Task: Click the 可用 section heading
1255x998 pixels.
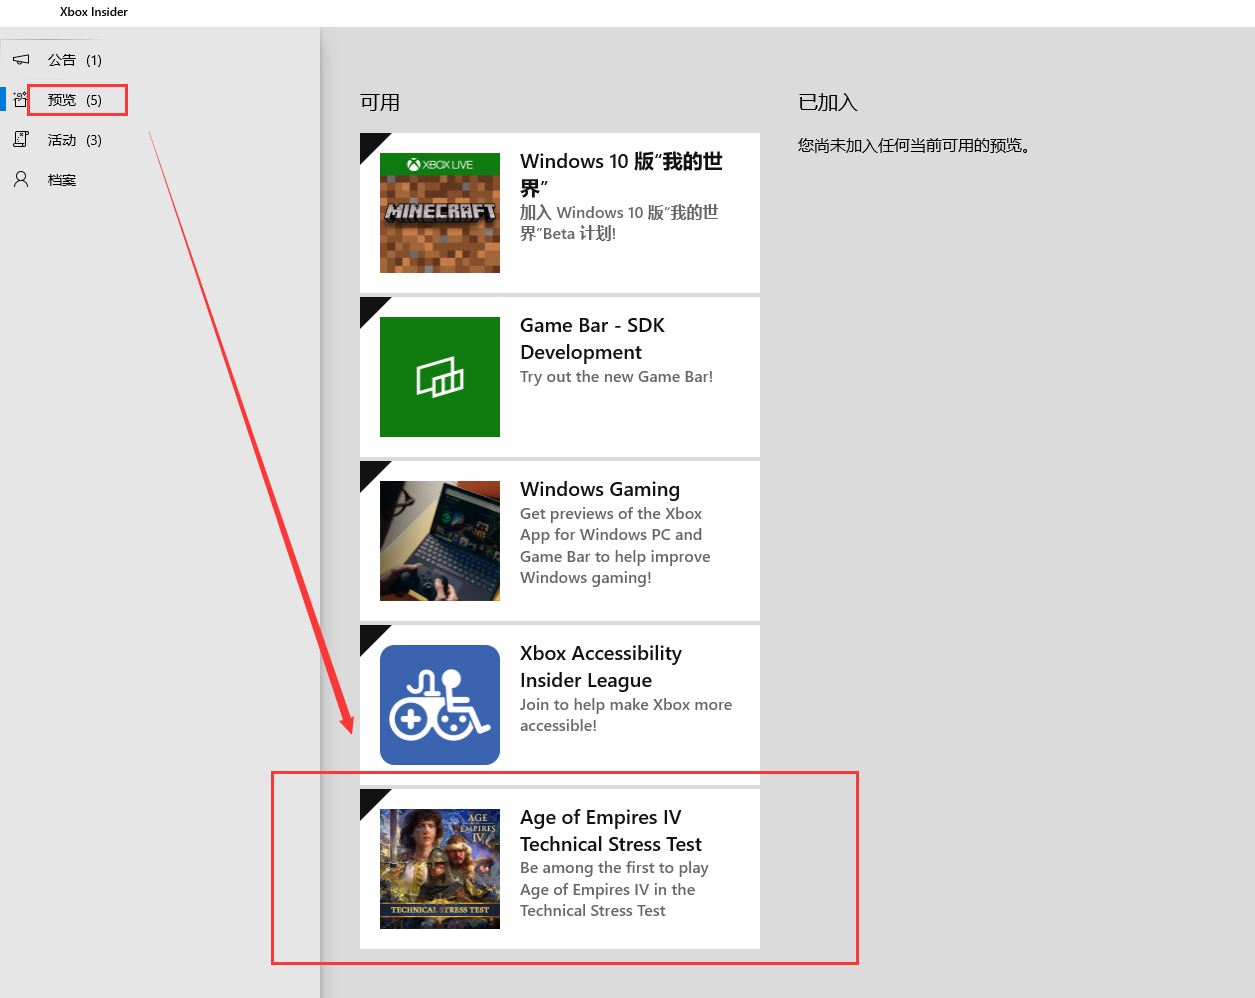Action: click(x=380, y=102)
